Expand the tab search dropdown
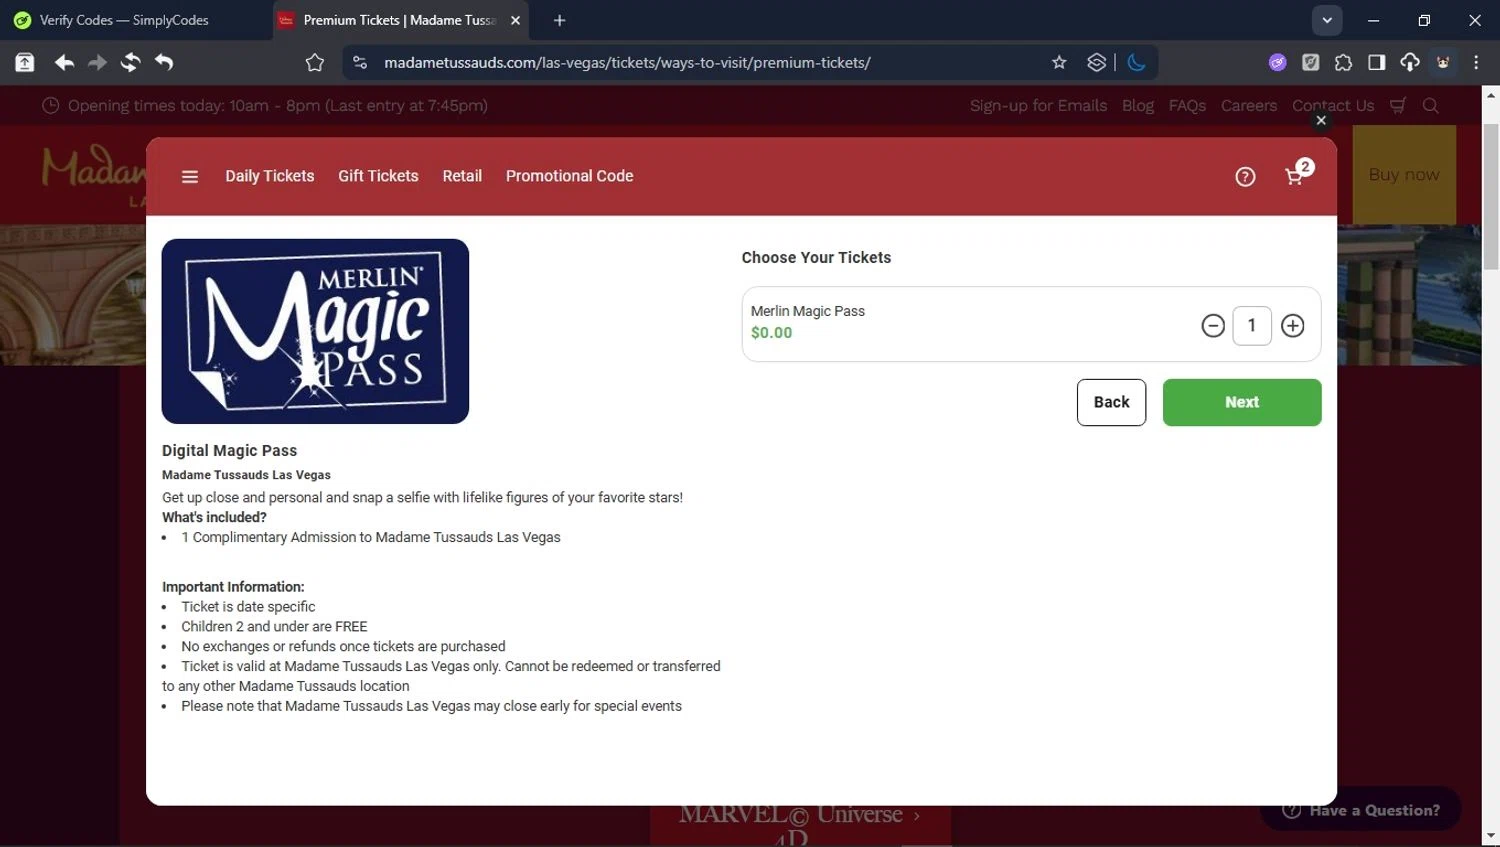1500x847 pixels. 1327,20
